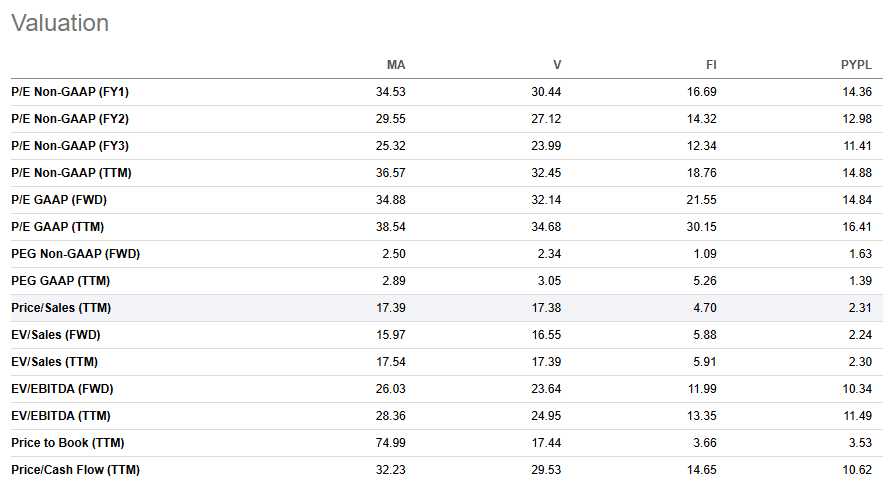Click the P/E GAAP (FWD) row label
Image resolution: width=883 pixels, height=482 pixels.
(x=58, y=200)
